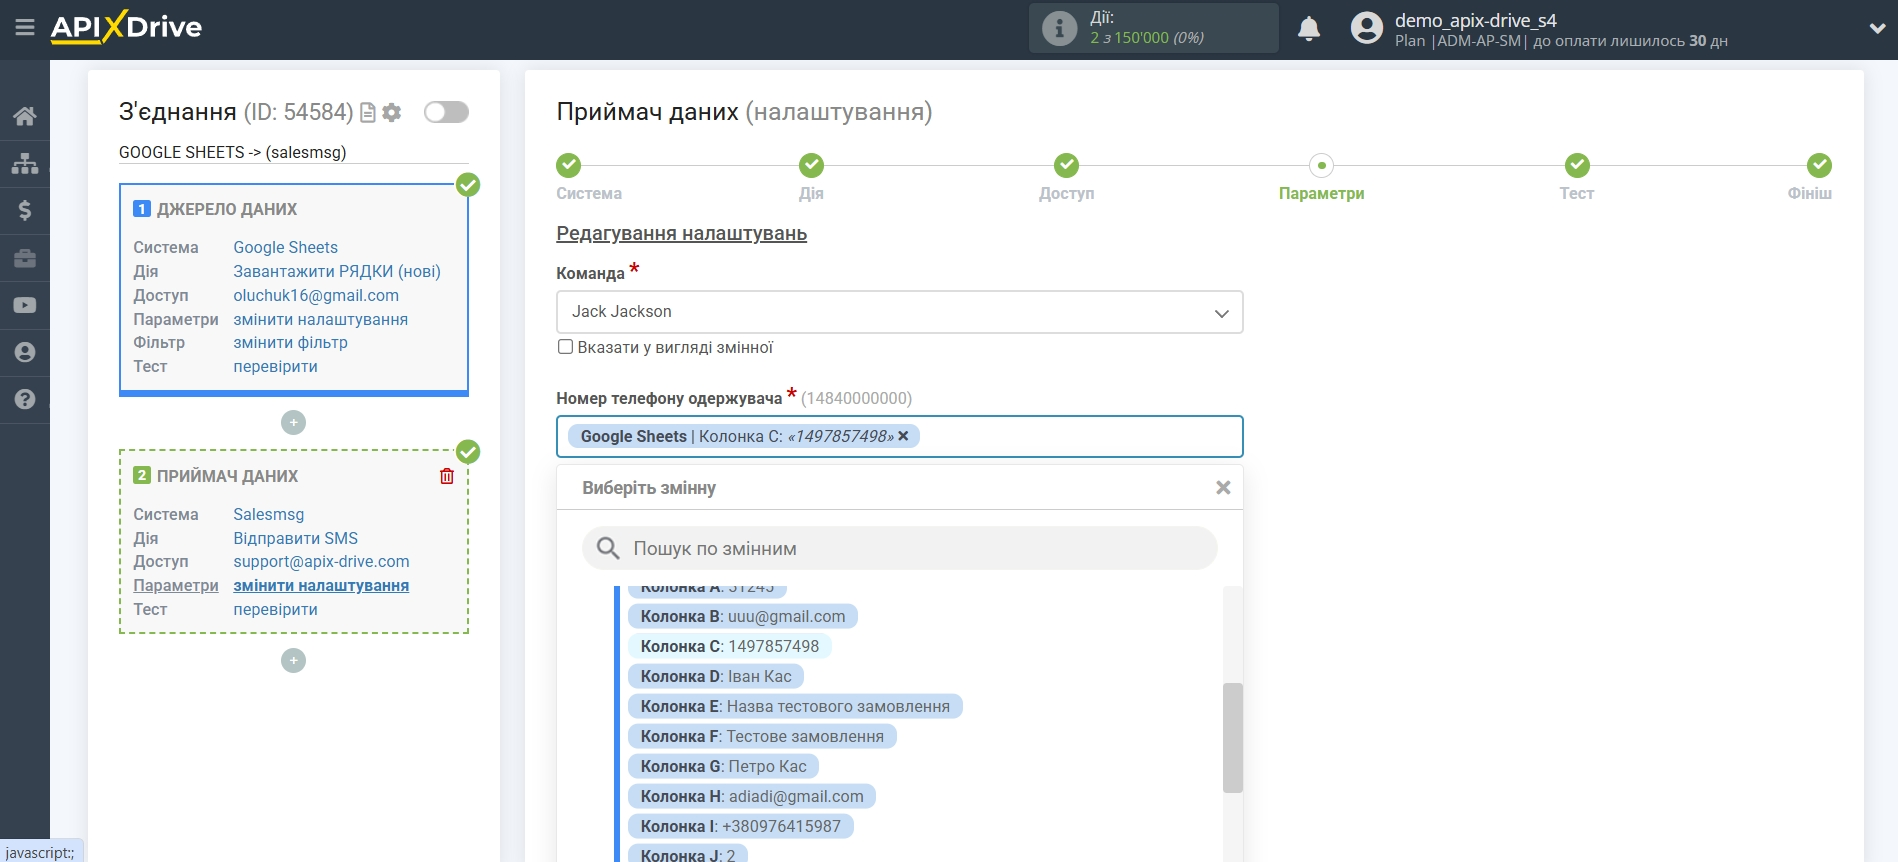Select variable Колонка C: 1497857498

(729, 646)
